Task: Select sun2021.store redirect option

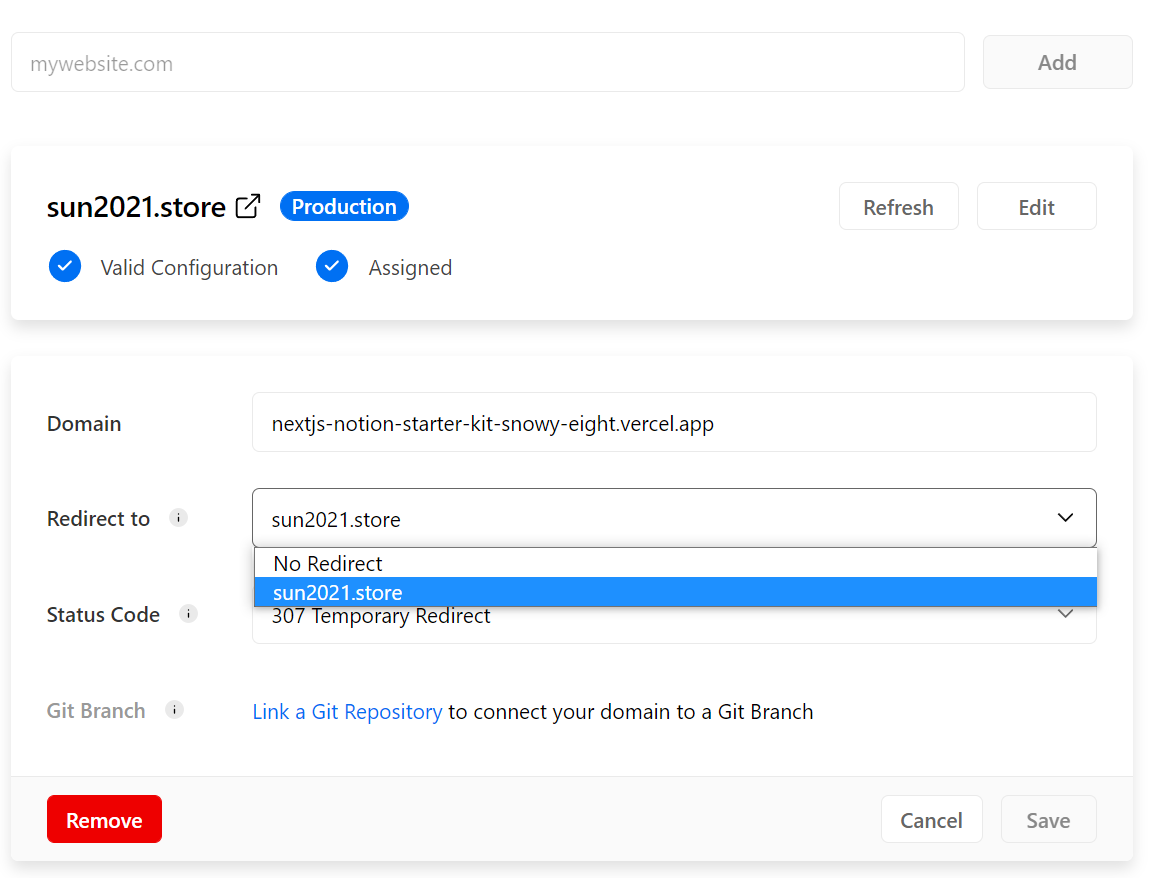Action: pyautogui.click(x=675, y=592)
